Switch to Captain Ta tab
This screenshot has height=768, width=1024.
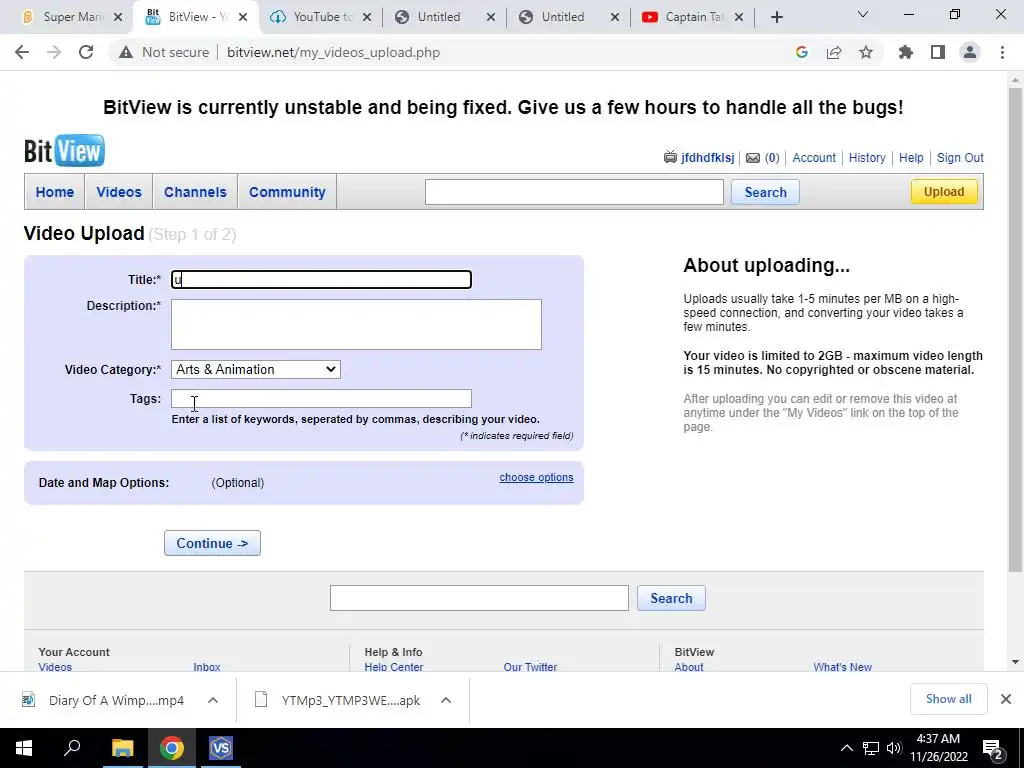(x=692, y=17)
